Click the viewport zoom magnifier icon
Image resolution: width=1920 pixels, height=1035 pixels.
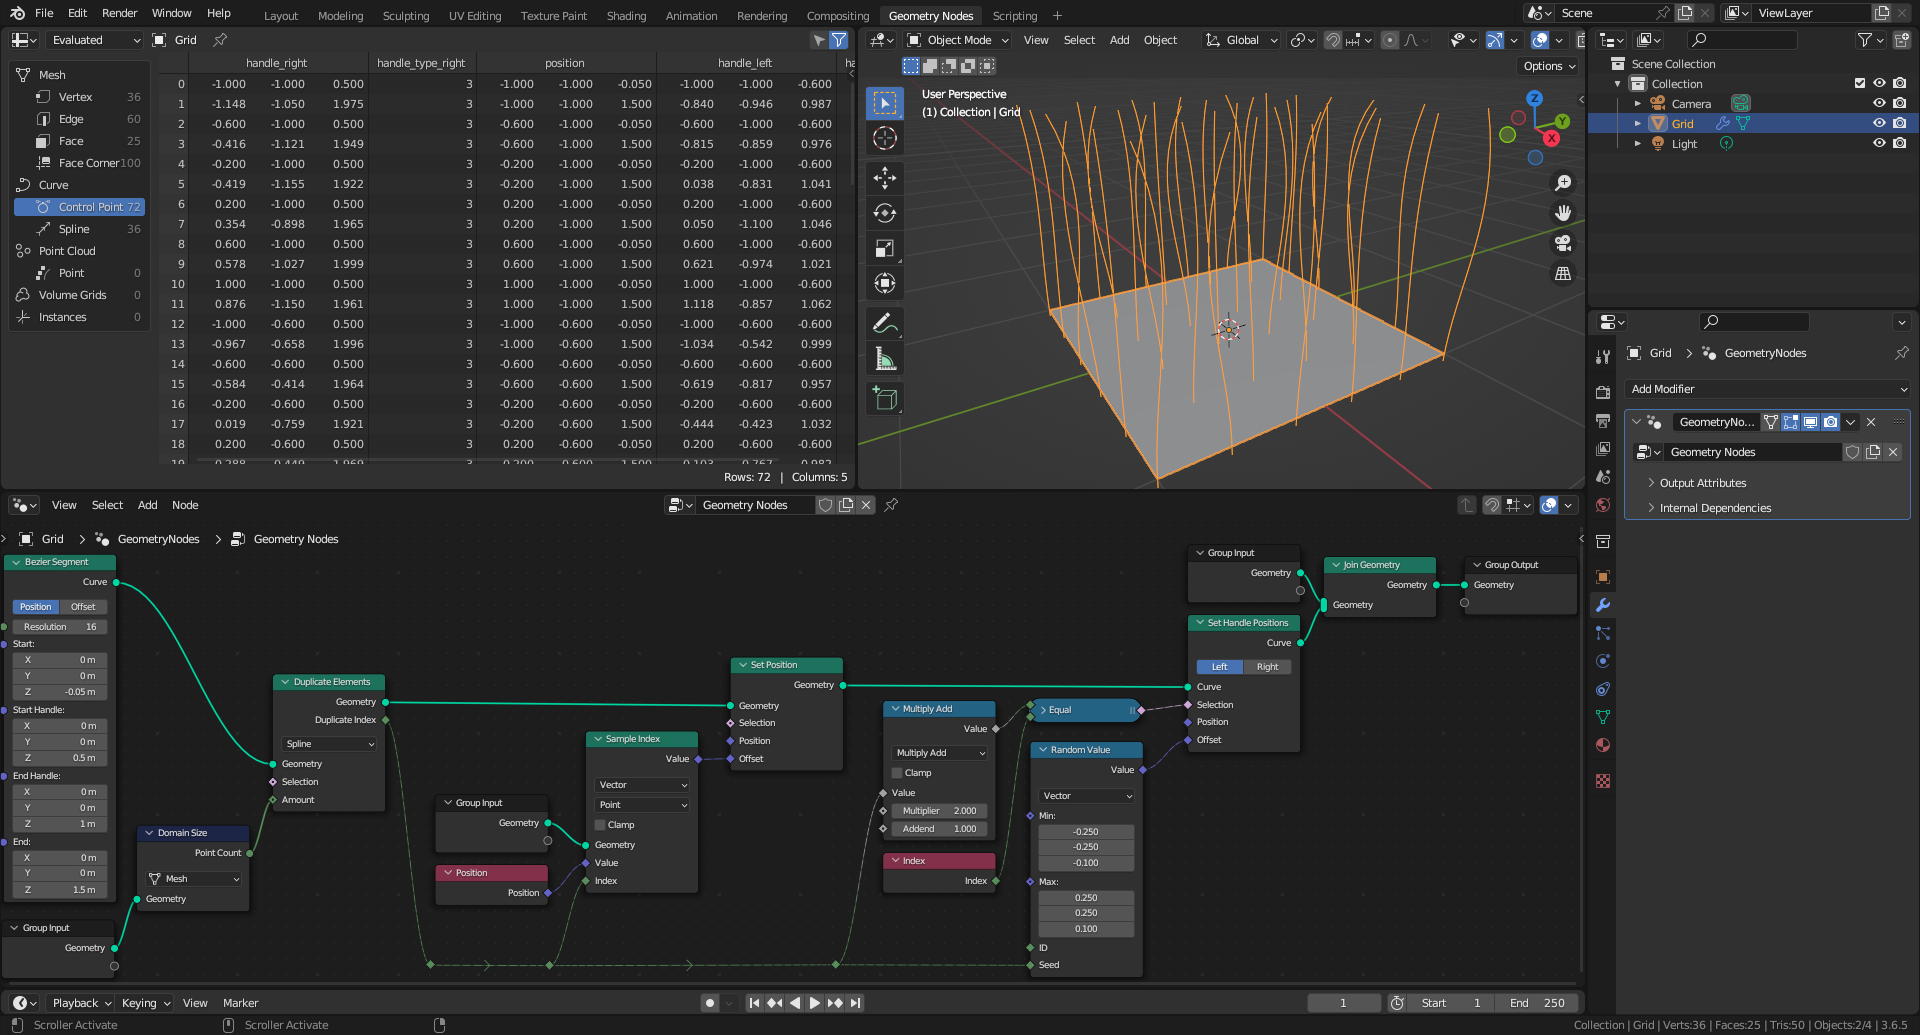pos(1563,183)
